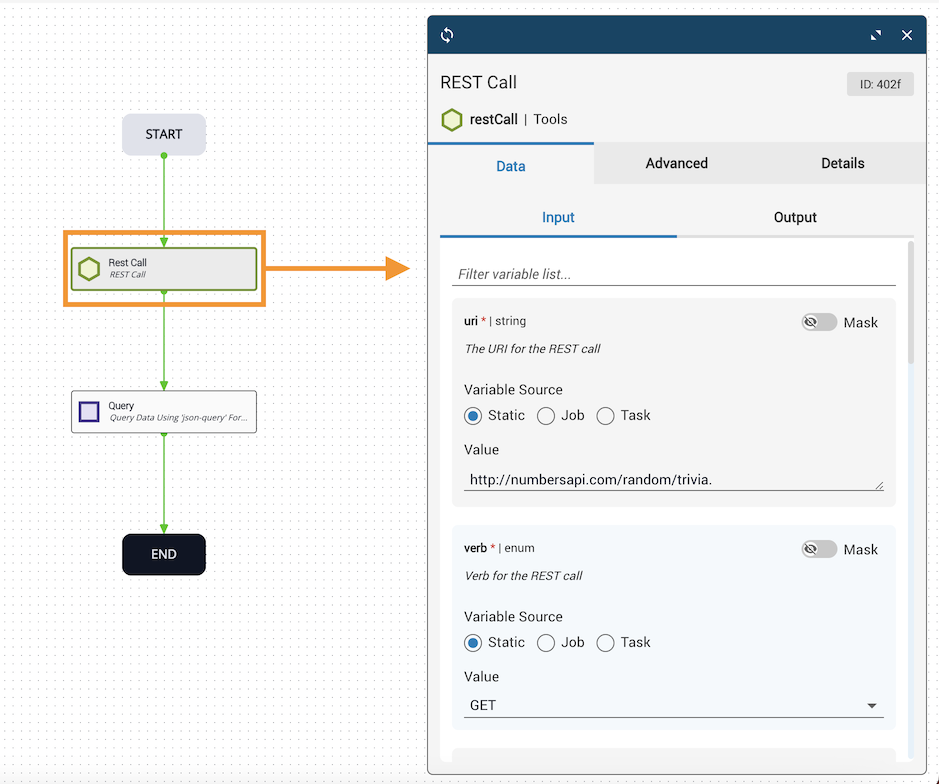Open the GET verb value dropdown
Screen dimensions: 939x784
(x=674, y=705)
